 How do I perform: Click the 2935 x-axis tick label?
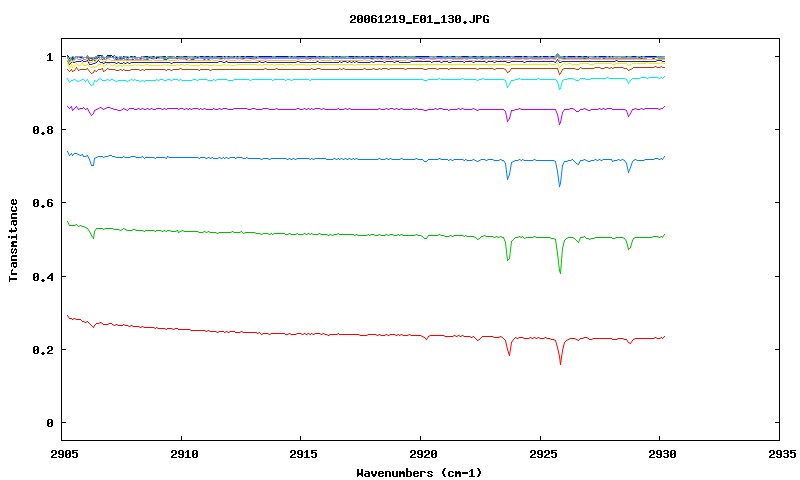782,454
